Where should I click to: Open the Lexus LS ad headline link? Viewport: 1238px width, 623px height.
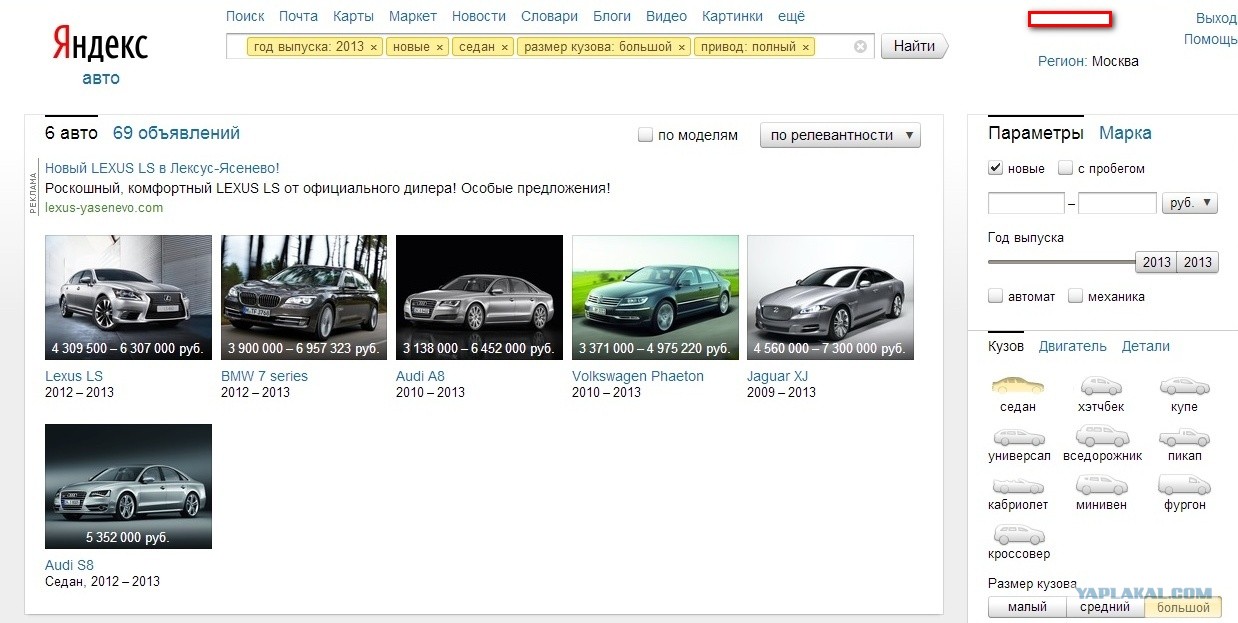(x=162, y=168)
